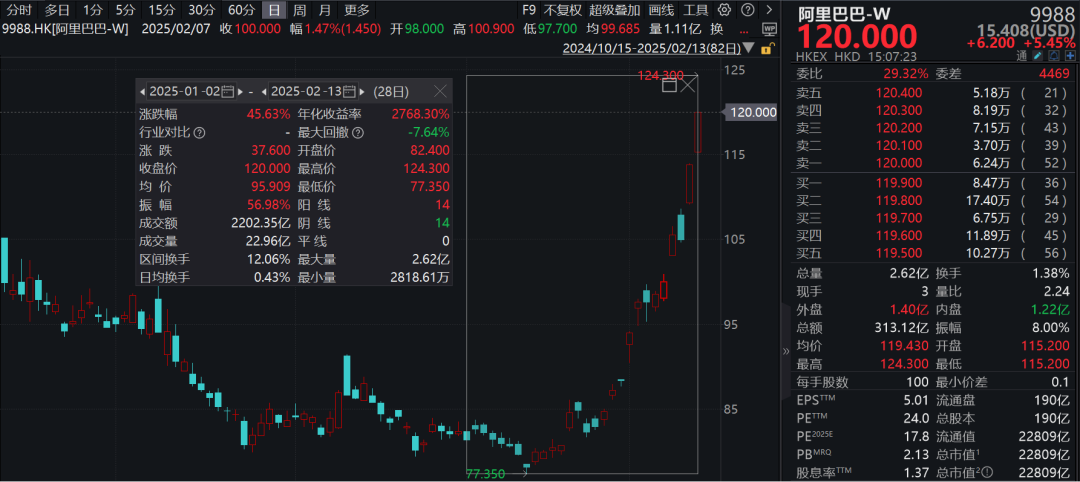
Task: Expand the toolbar using the right chevron
Action: (769, 10)
